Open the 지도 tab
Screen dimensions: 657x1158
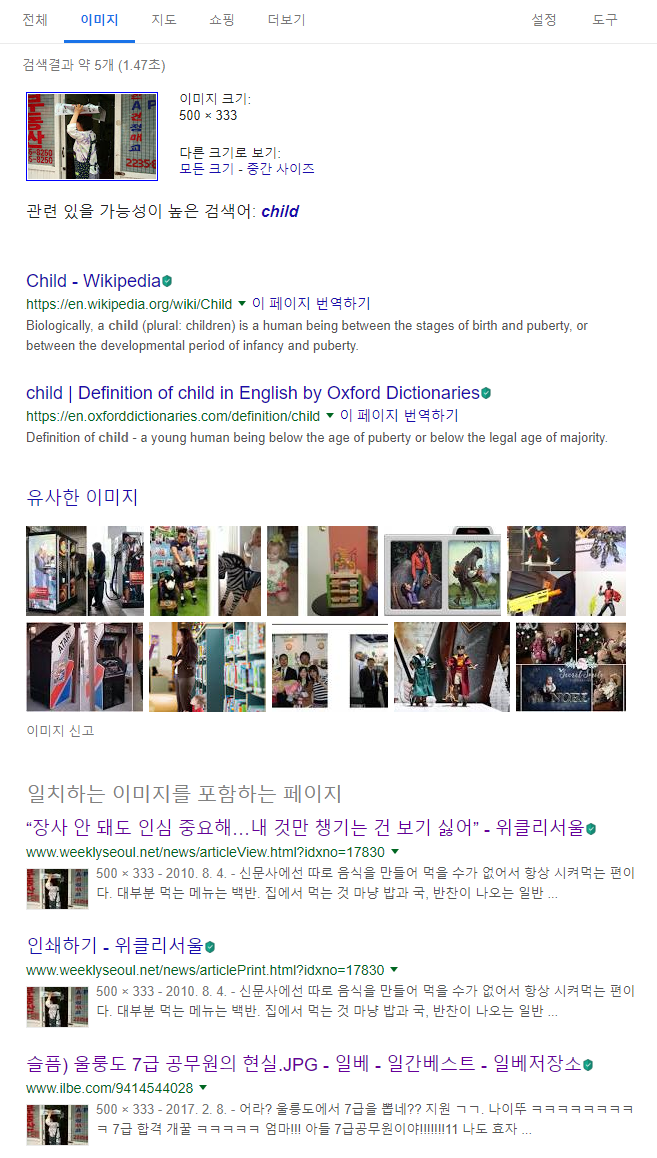click(x=164, y=20)
